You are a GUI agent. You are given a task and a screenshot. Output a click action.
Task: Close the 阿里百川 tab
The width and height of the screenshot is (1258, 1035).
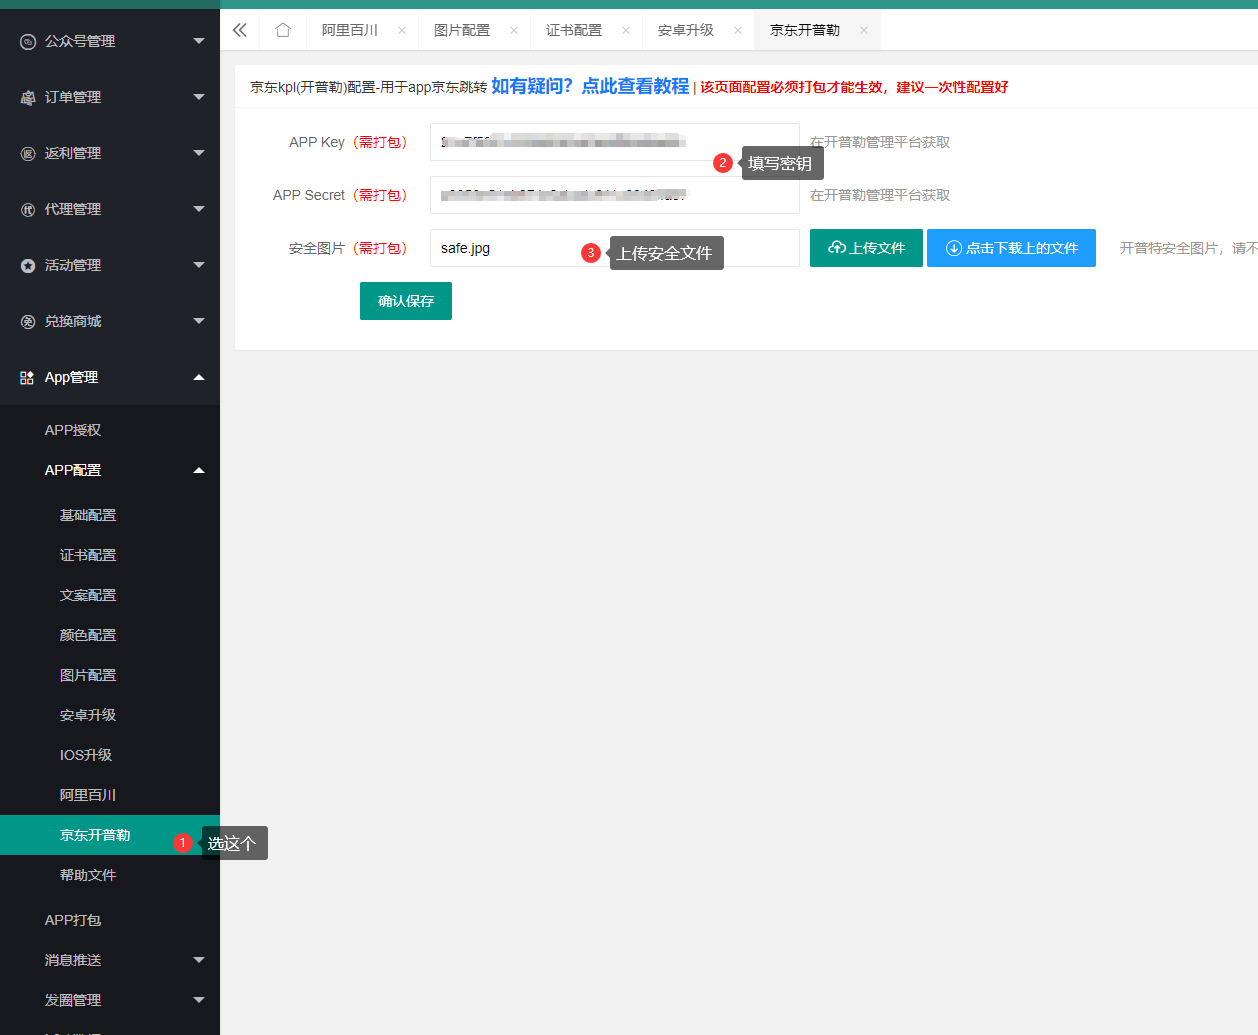pyautogui.click(x=402, y=30)
